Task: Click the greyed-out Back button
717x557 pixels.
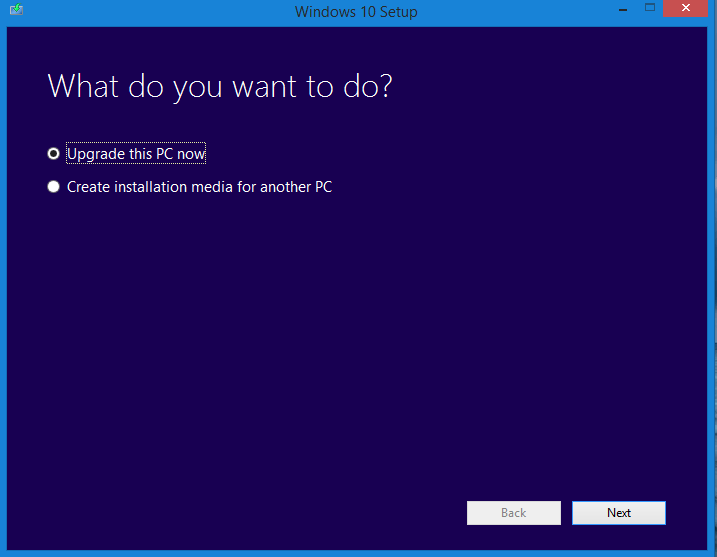Action: click(514, 513)
